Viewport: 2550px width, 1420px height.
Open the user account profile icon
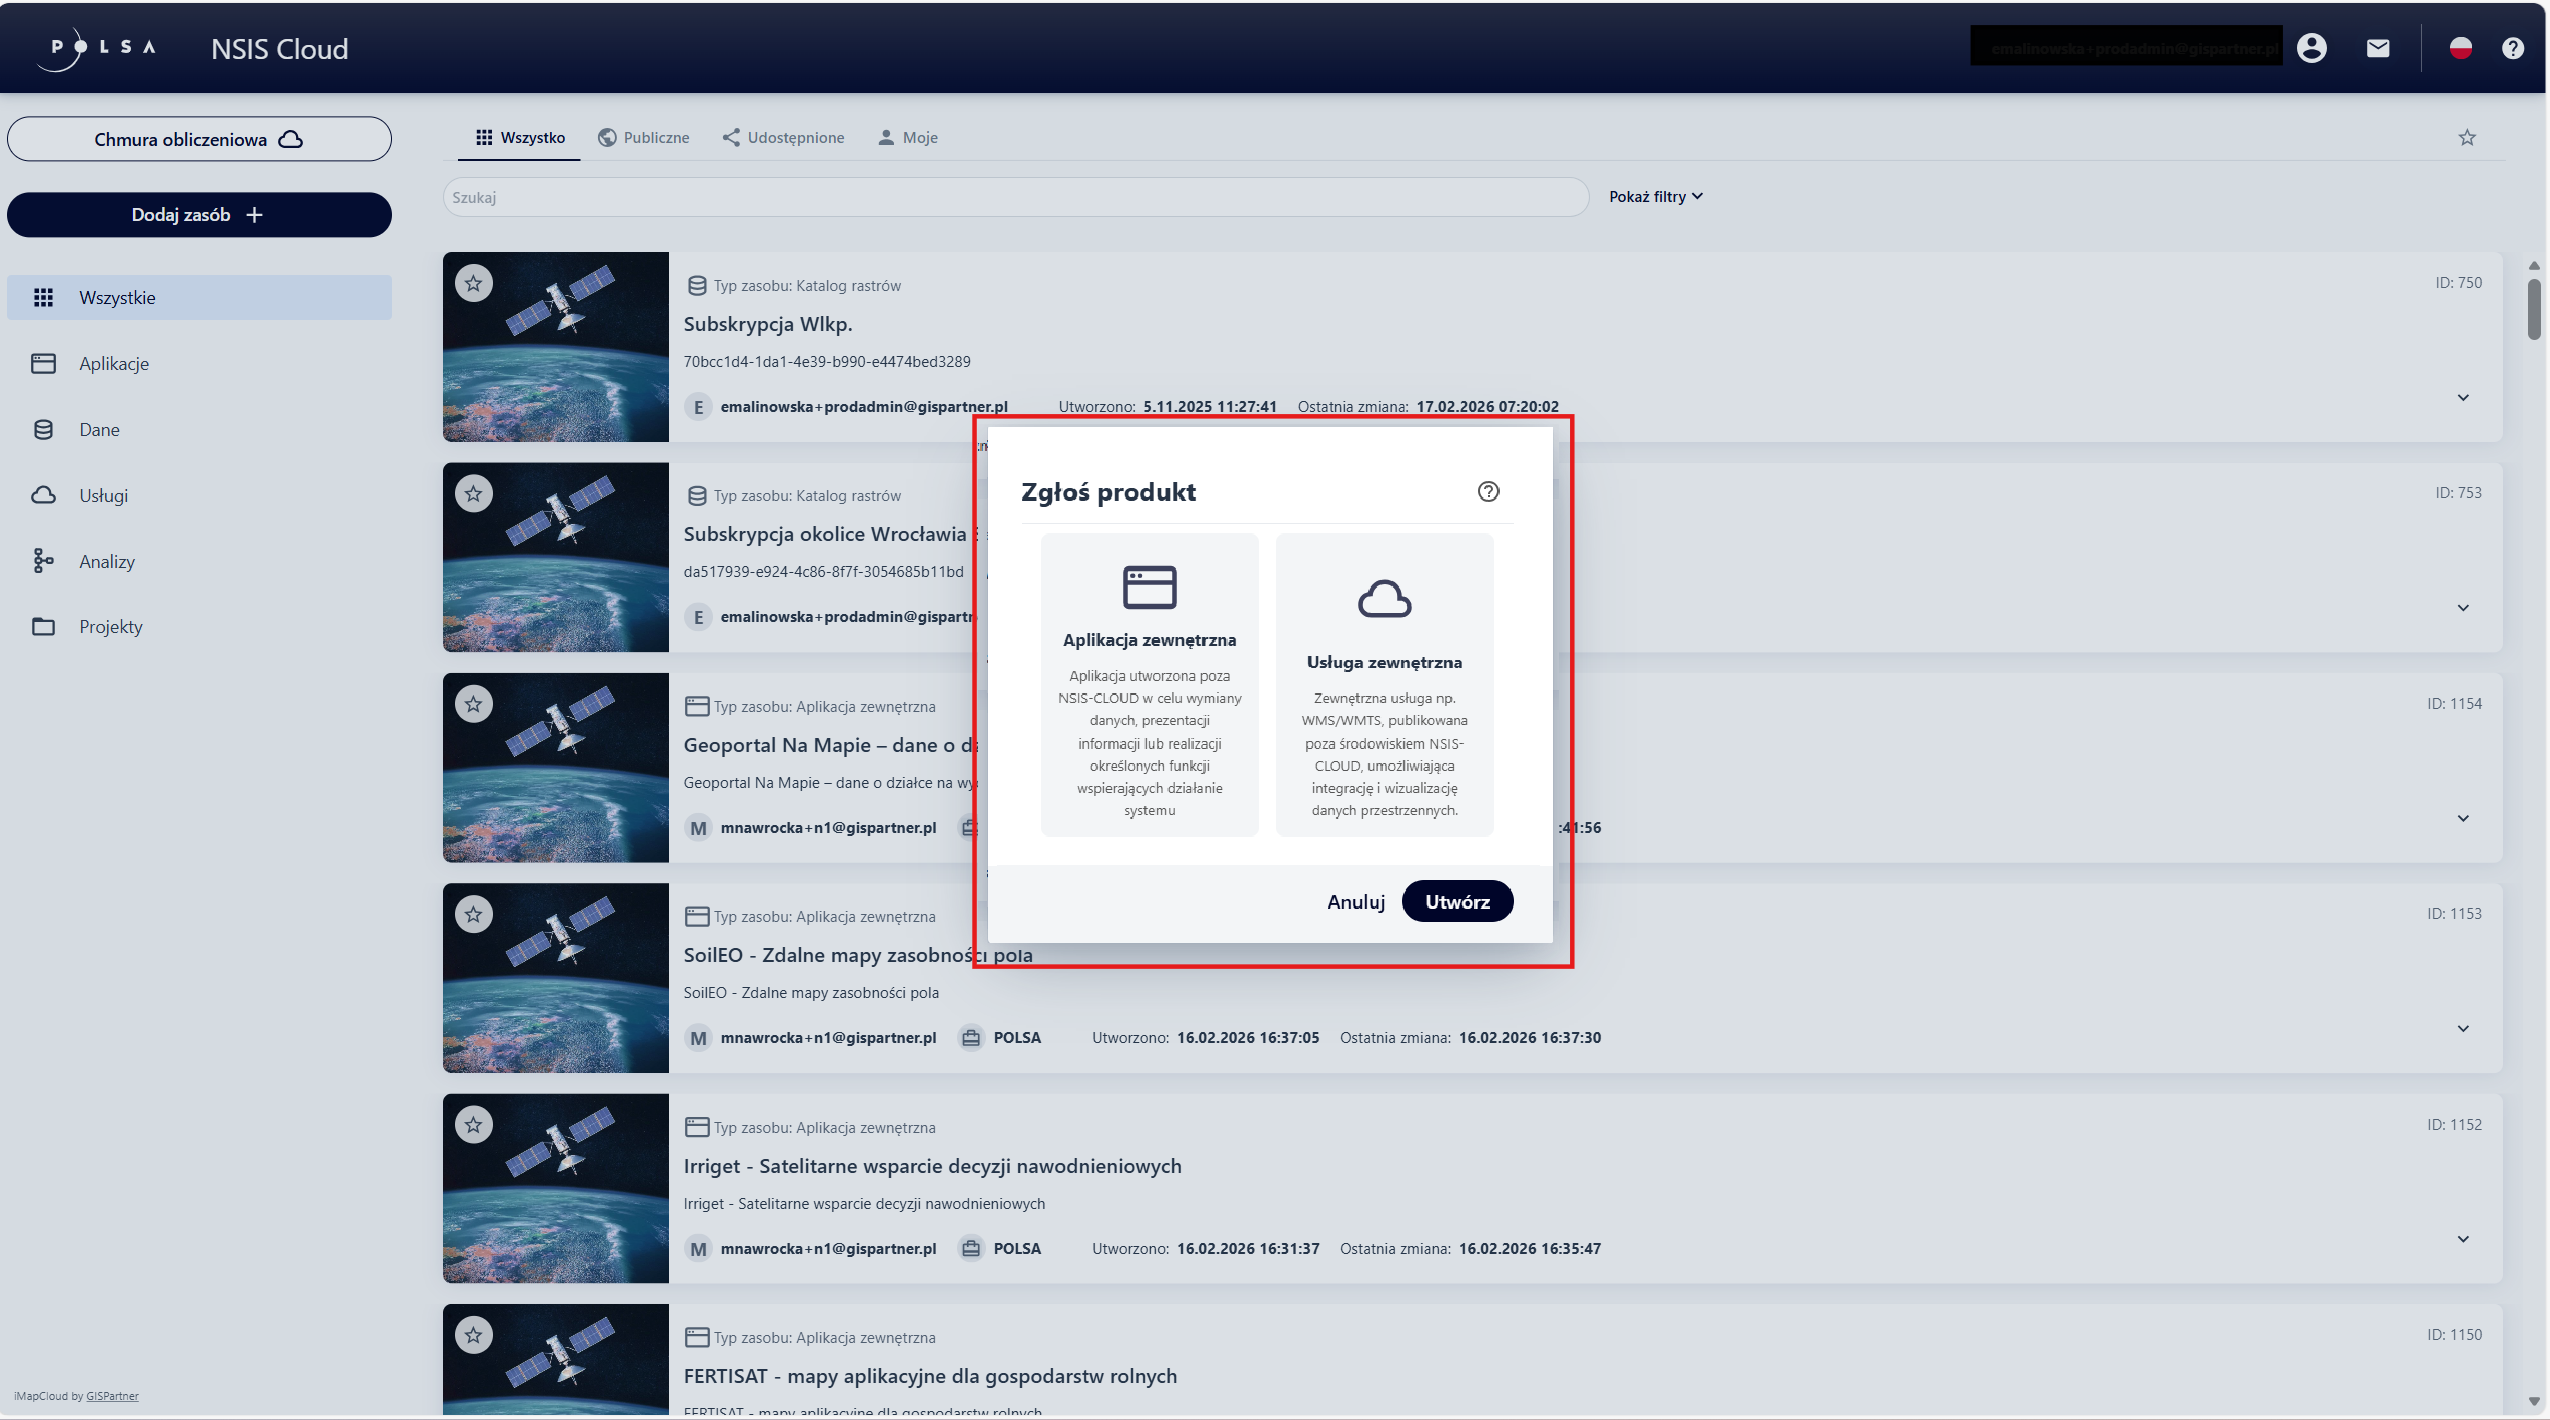[2311, 48]
